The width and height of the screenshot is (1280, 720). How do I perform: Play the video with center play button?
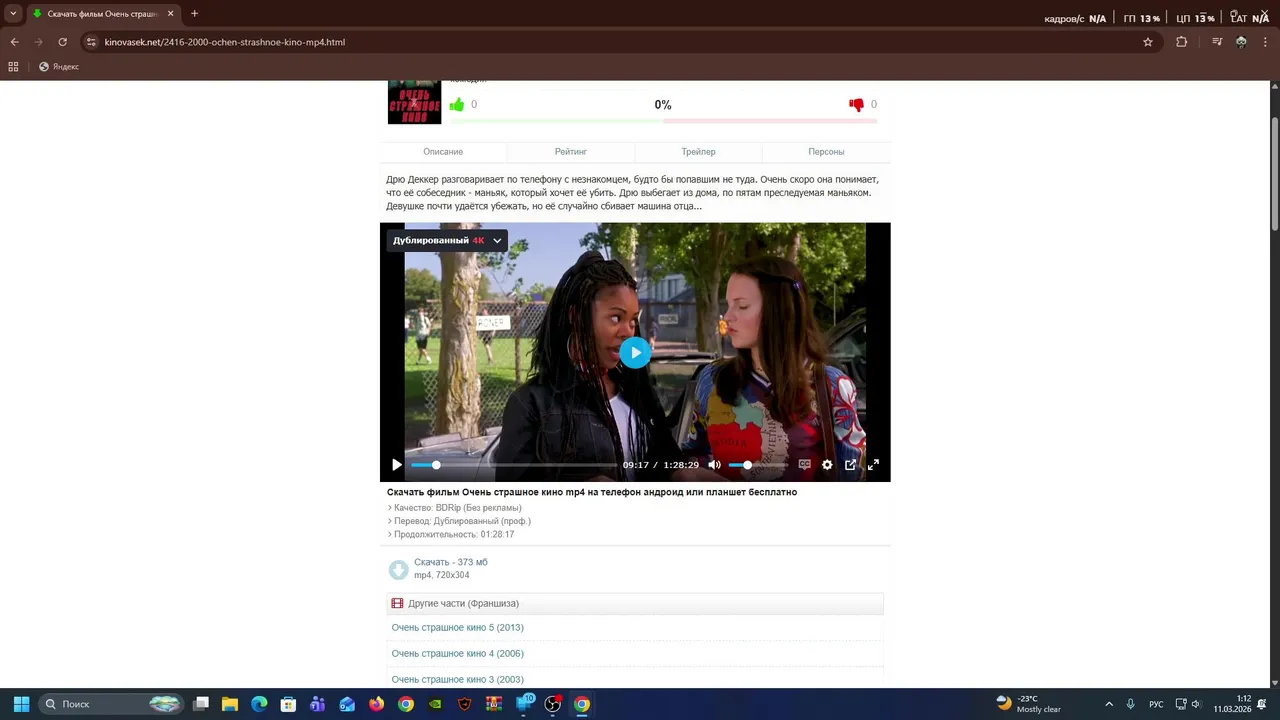tap(635, 352)
